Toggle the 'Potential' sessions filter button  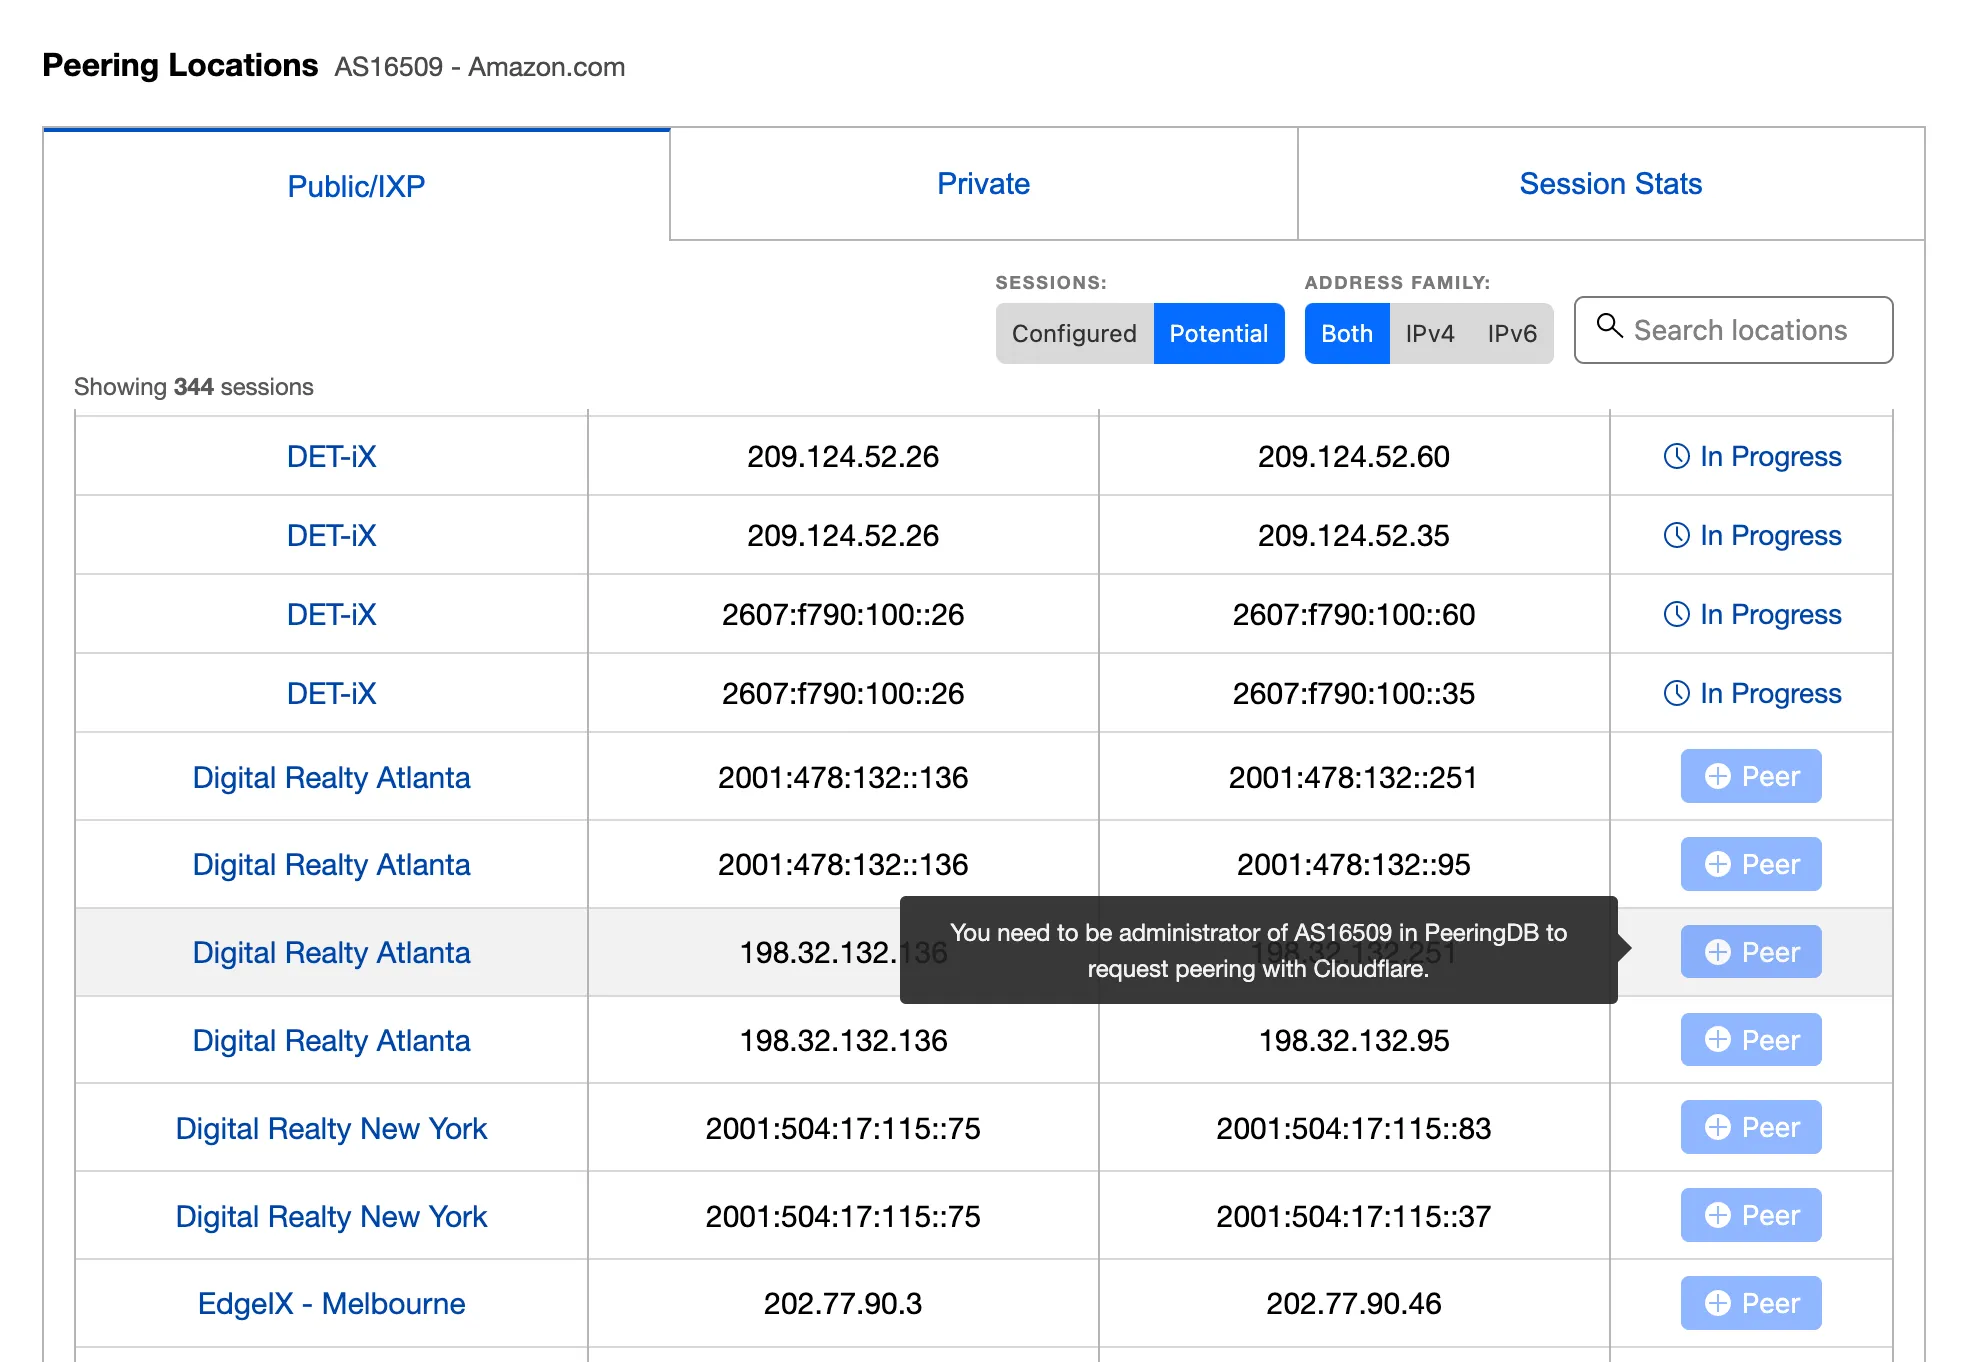point(1222,332)
